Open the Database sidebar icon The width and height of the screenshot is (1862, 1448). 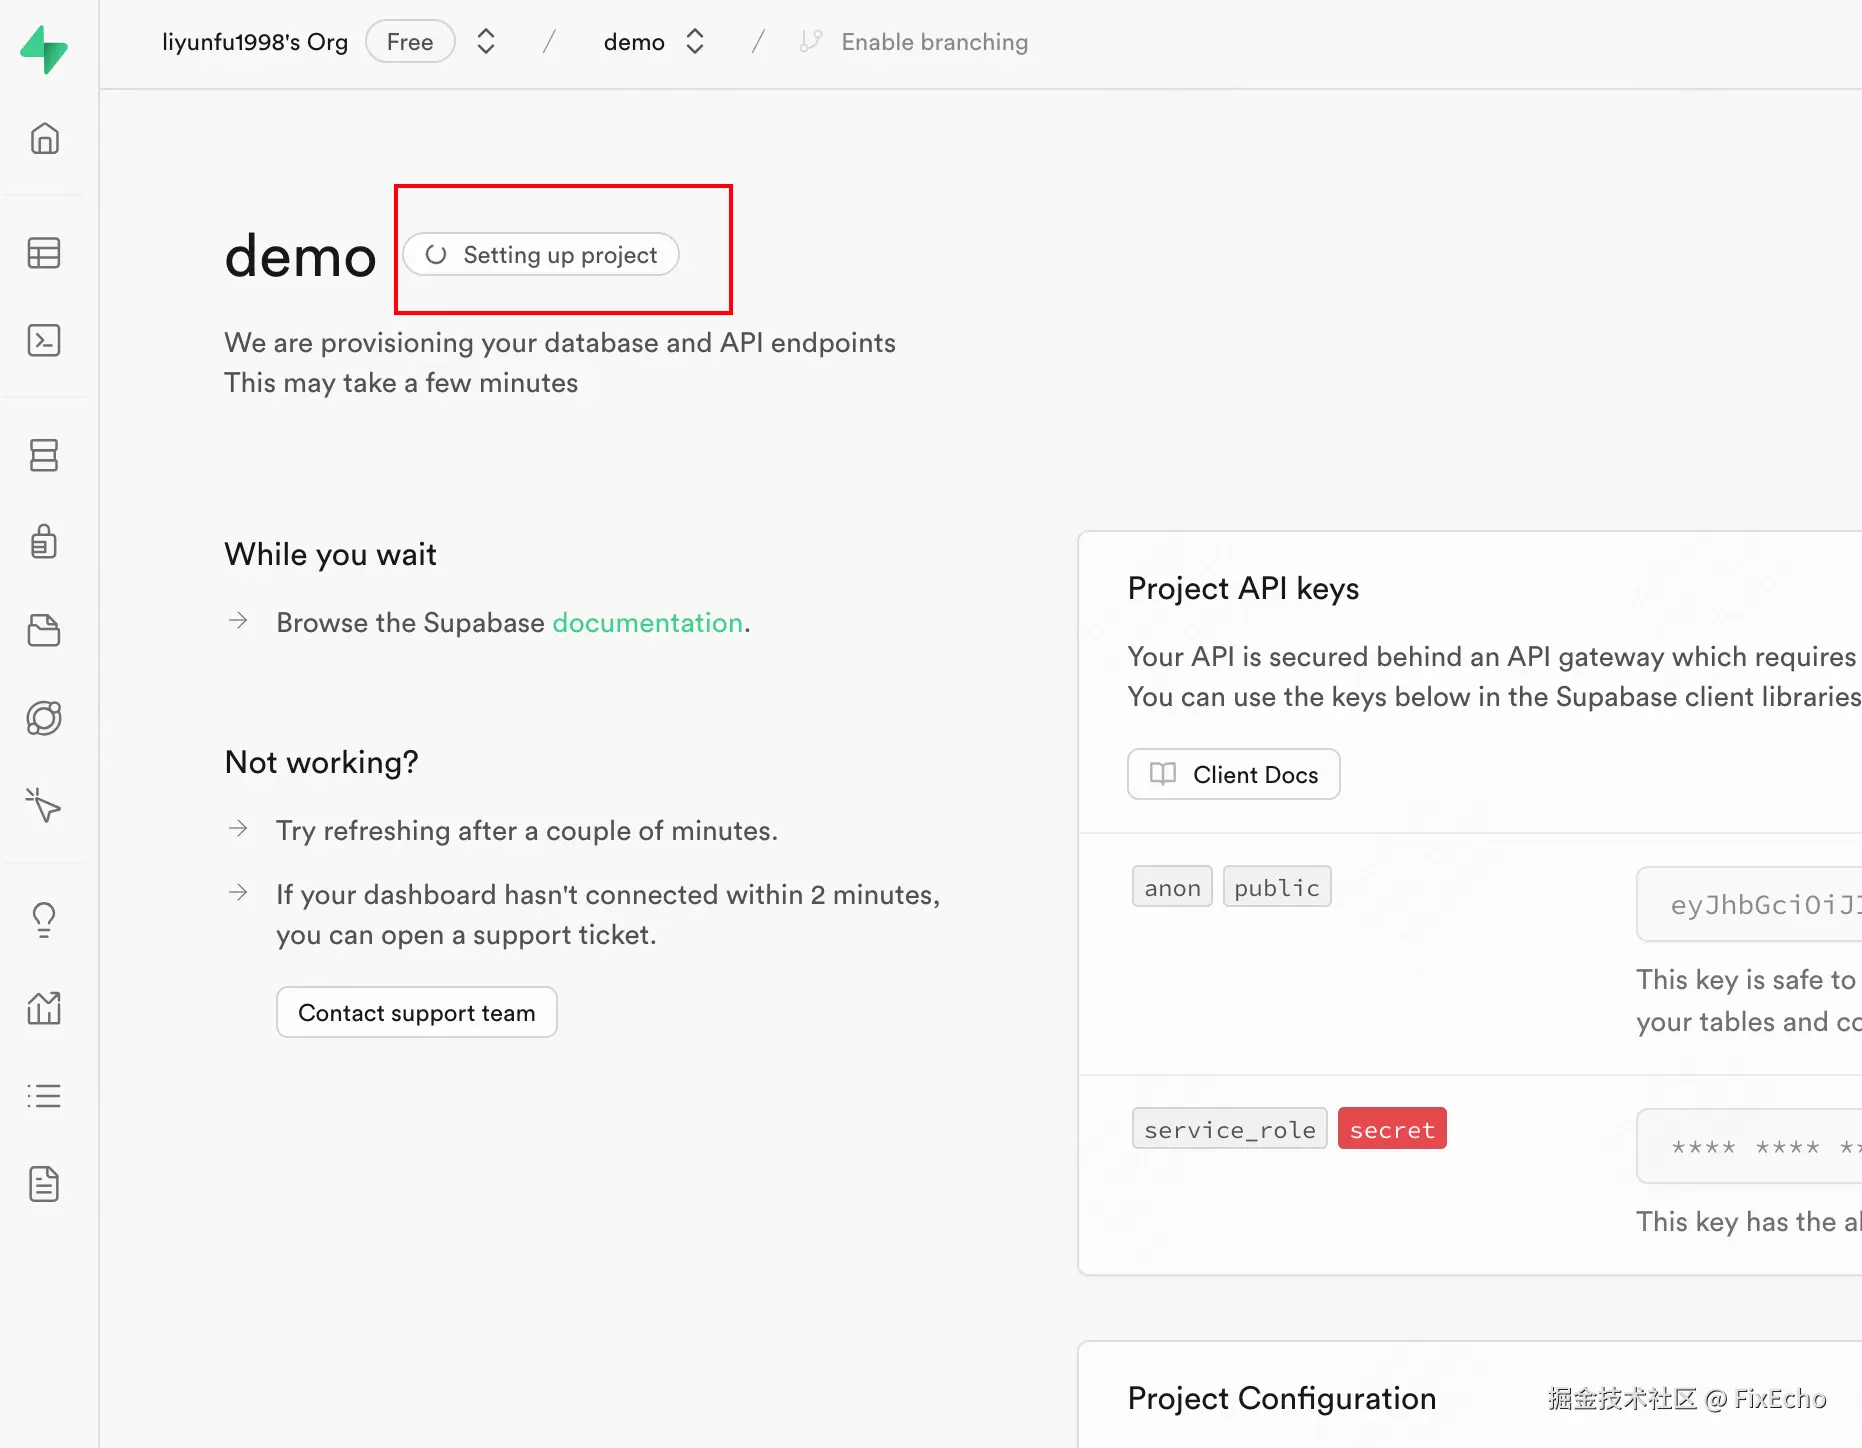click(x=44, y=455)
